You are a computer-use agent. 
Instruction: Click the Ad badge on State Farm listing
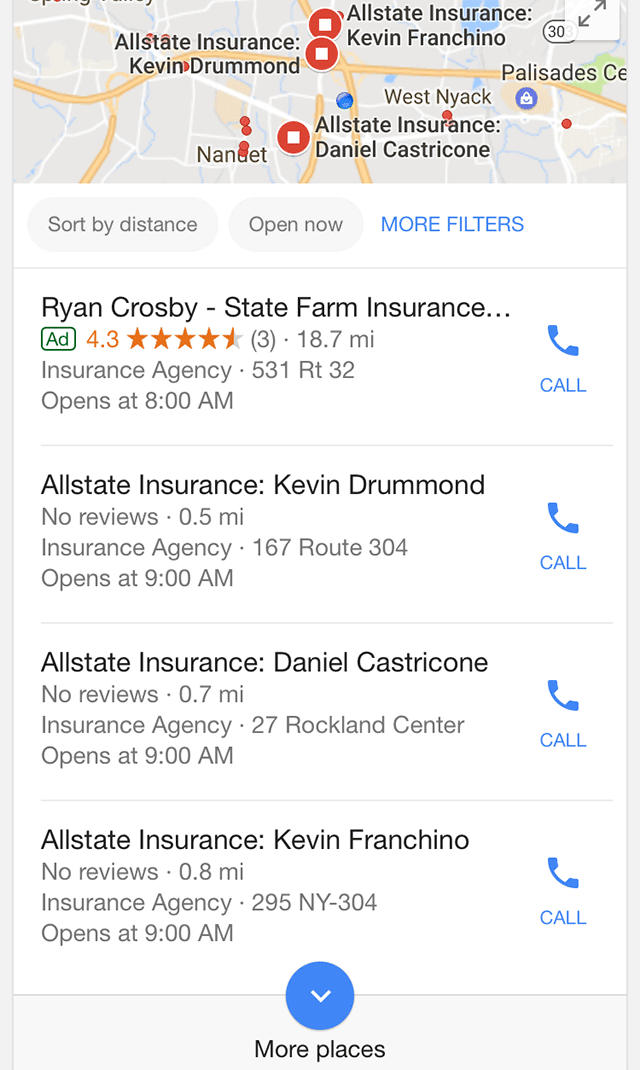click(58, 339)
